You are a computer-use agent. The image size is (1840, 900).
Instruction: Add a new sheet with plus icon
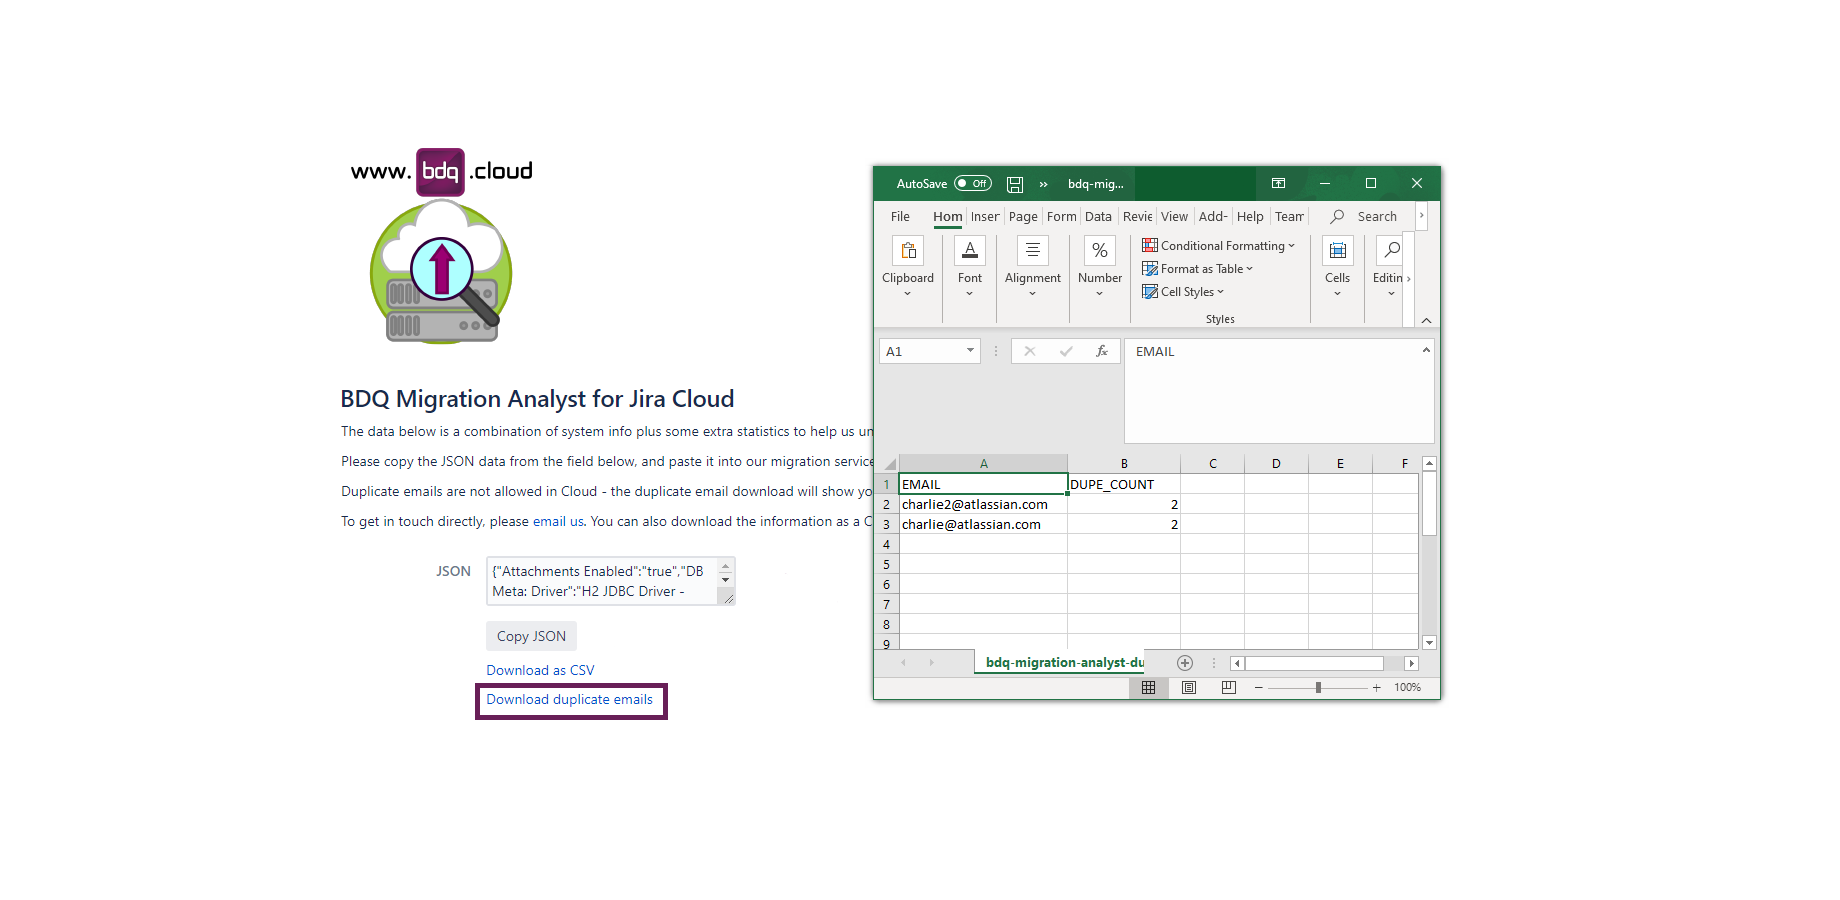coord(1185,663)
